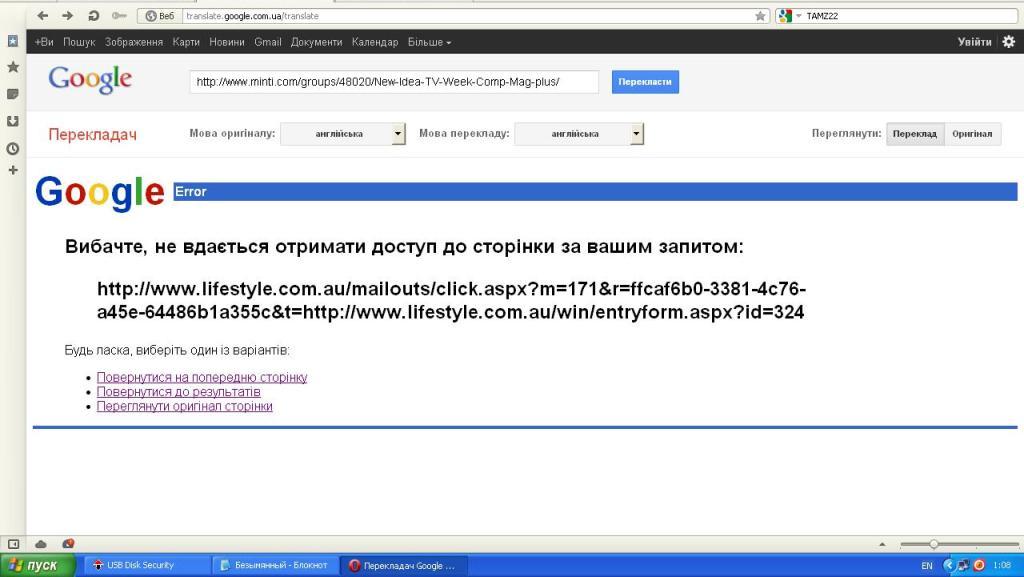Bookmark page with the address bar star
Viewport: 1024px width, 577px height.
(760, 16)
